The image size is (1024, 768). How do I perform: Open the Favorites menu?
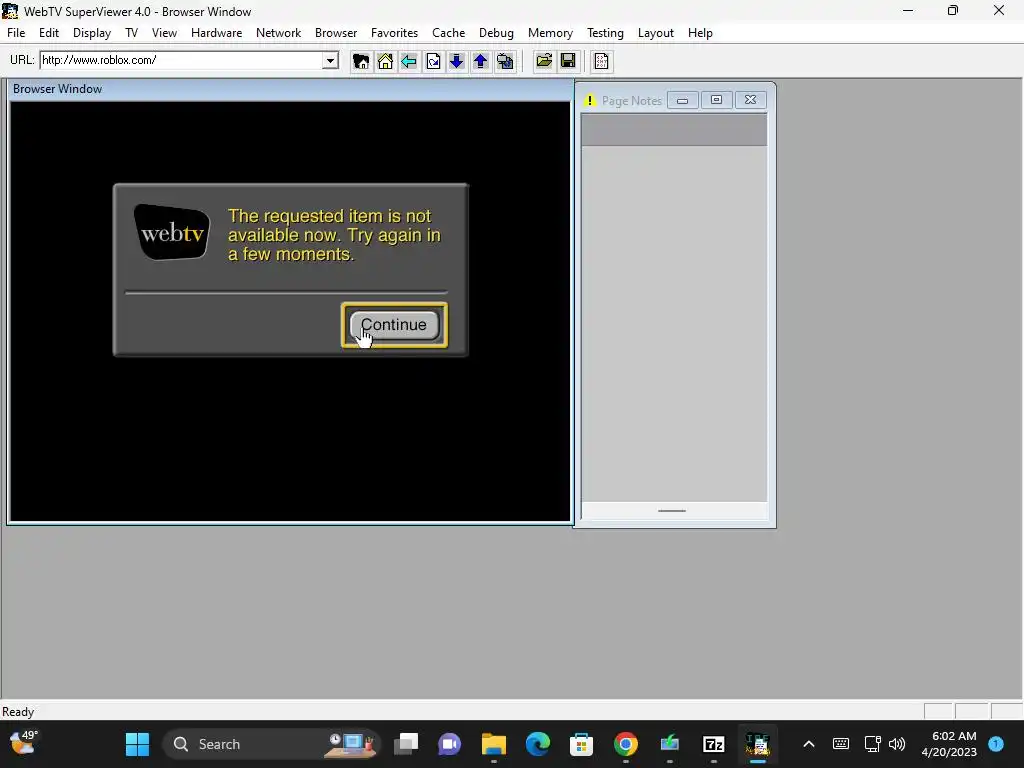[x=394, y=33]
